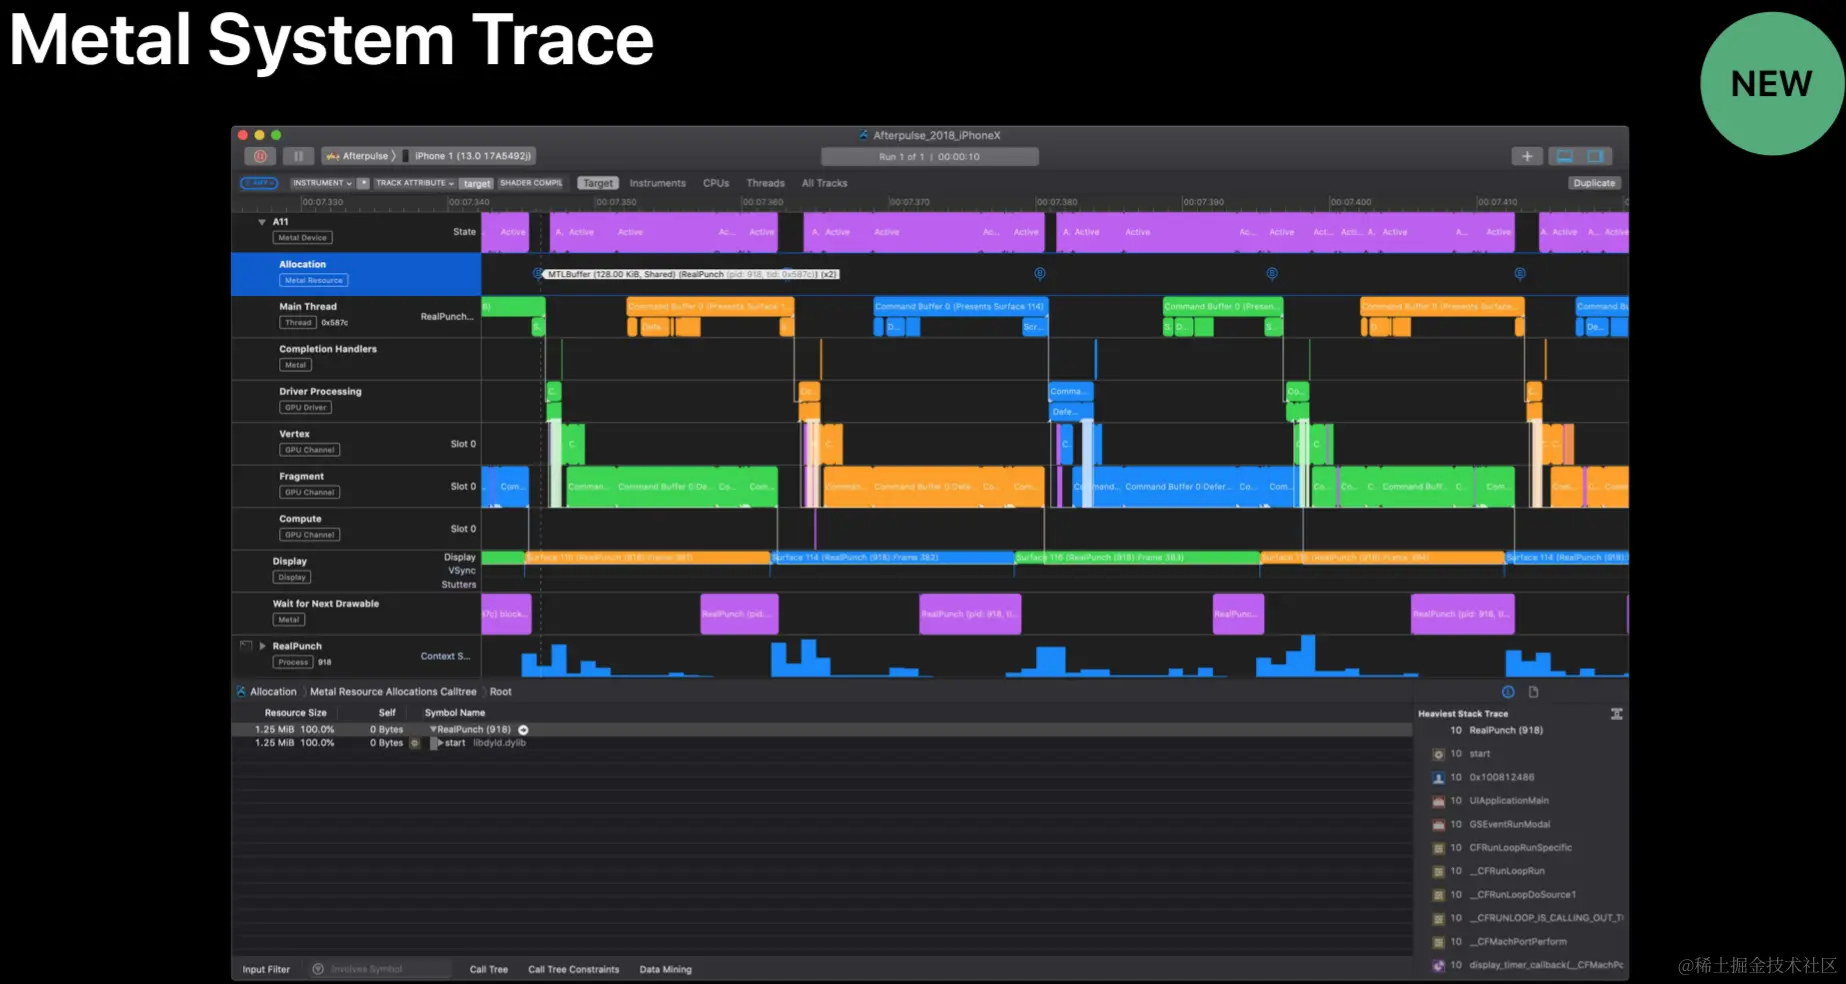
Task: Collapse the A11 track group triangle
Action: coord(262,222)
